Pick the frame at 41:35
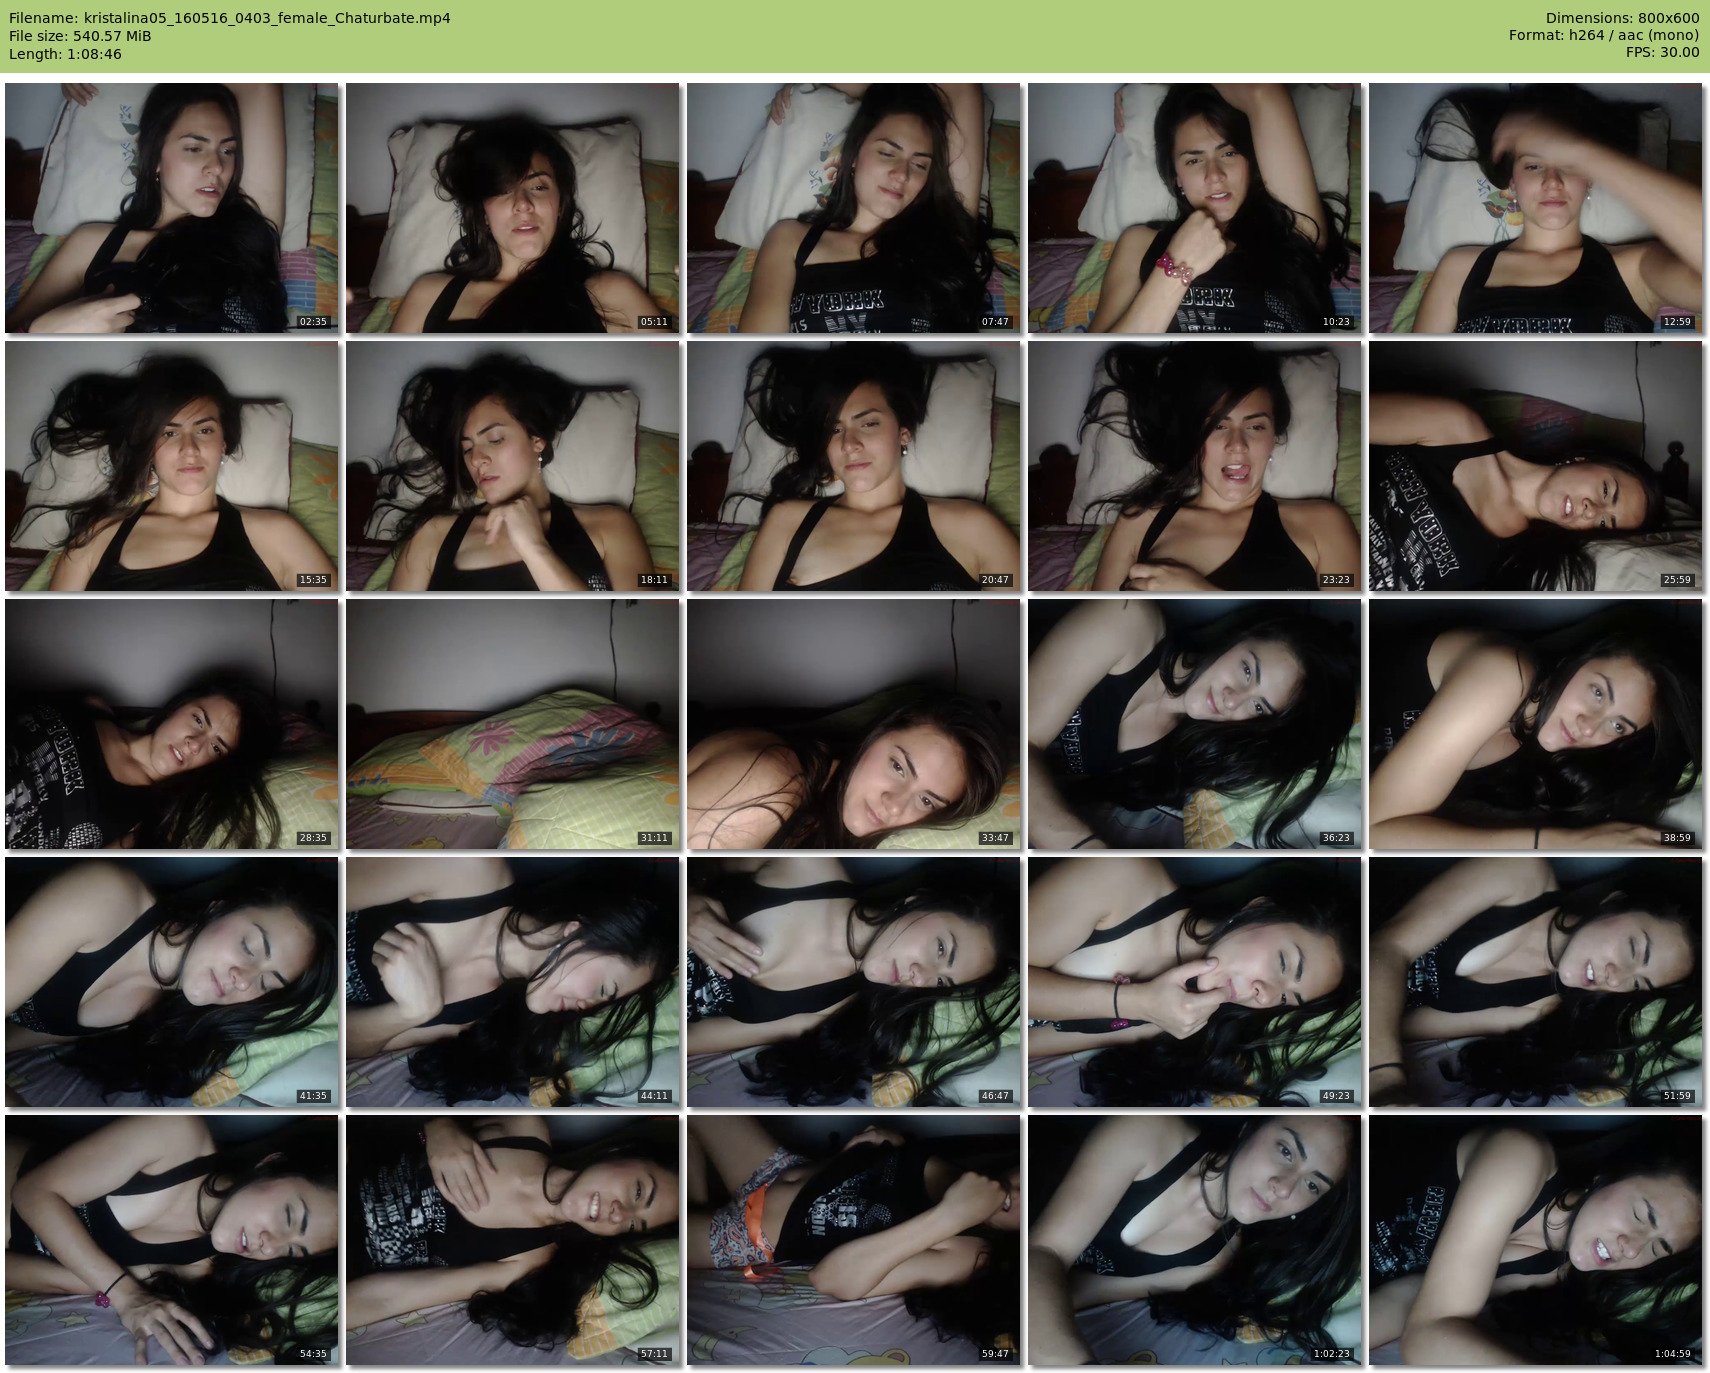This screenshot has height=1373, width=1710. (172, 982)
